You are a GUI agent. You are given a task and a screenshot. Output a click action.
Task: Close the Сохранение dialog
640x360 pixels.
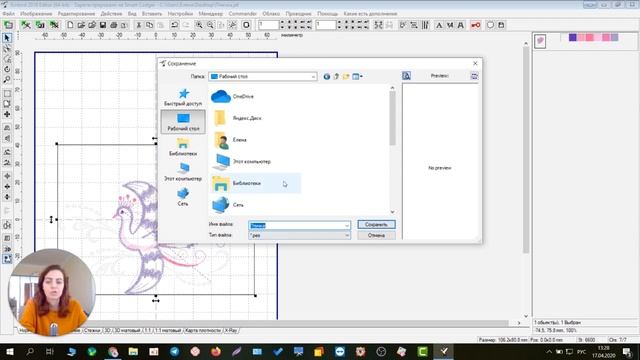tap(475, 63)
